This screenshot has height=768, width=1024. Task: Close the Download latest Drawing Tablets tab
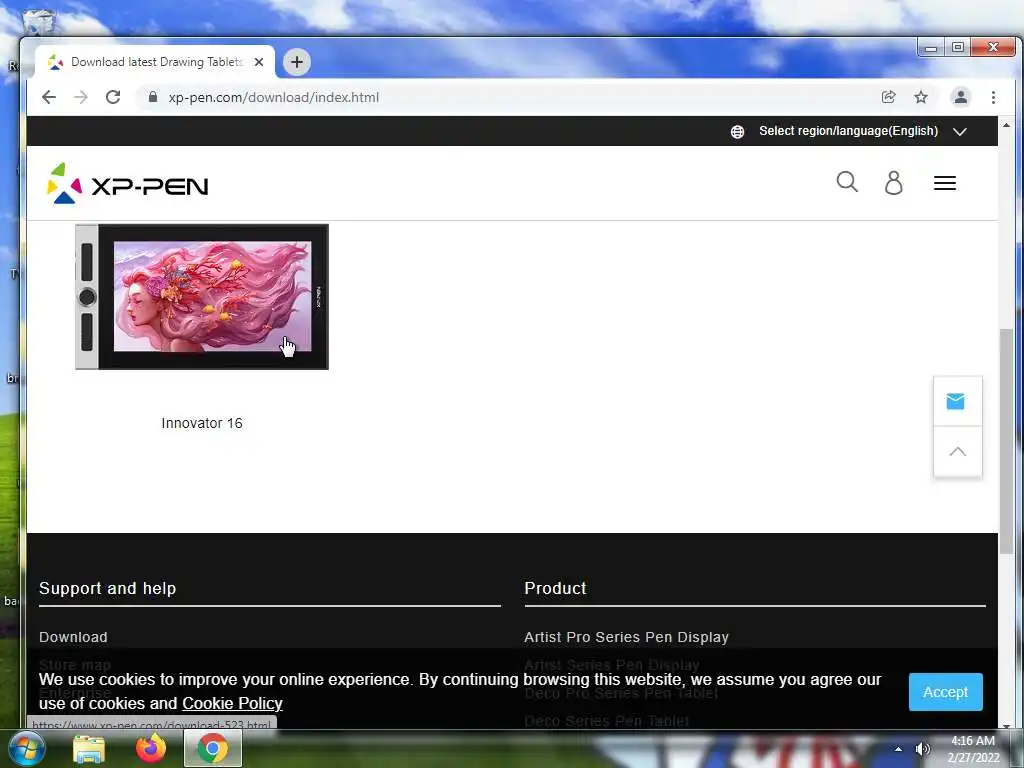(x=259, y=62)
